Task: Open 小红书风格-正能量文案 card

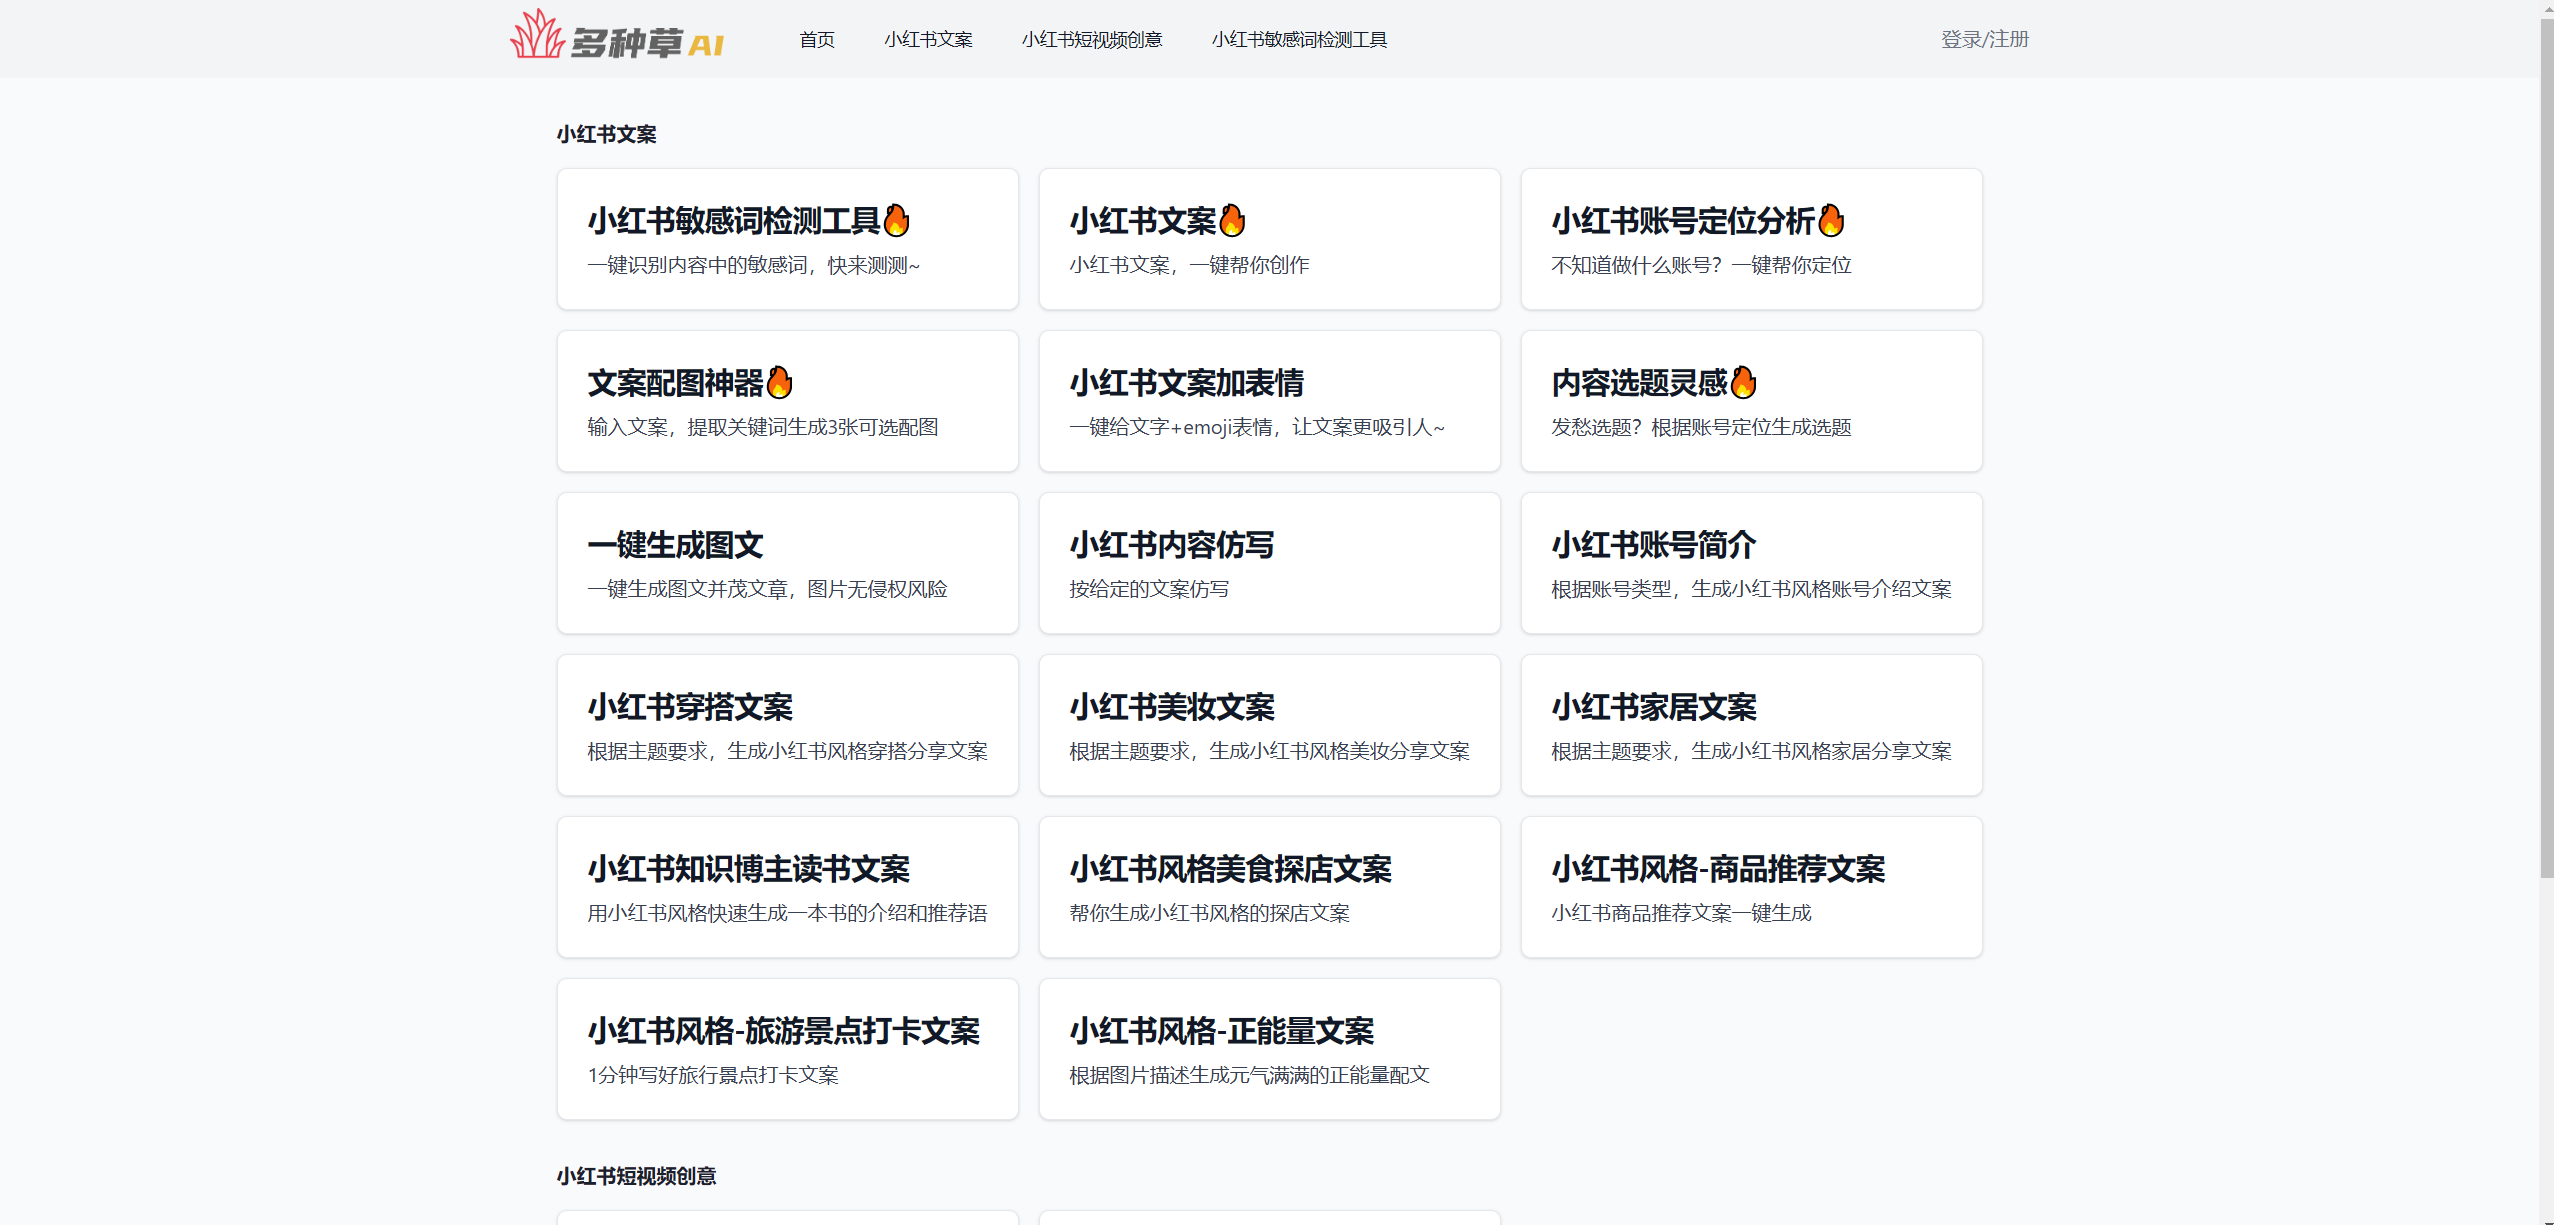Action: 1270,1049
